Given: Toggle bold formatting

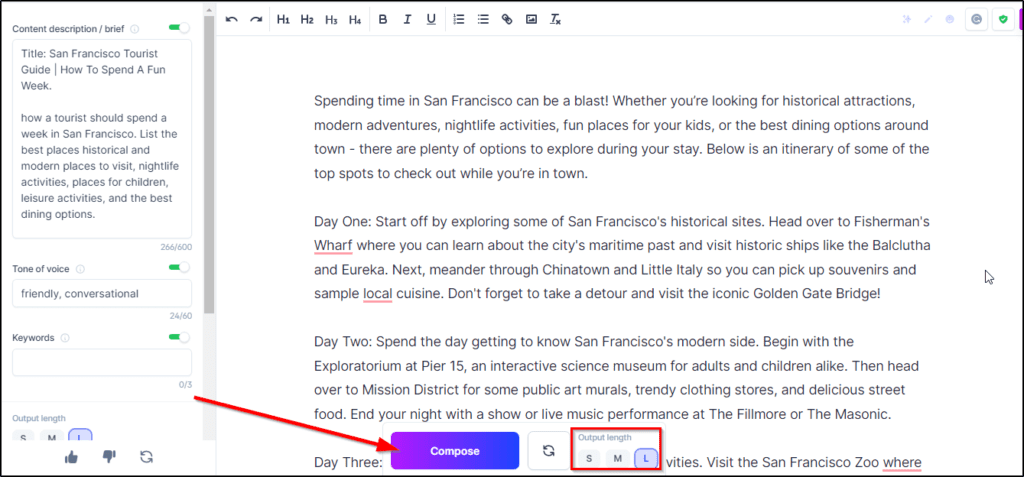Looking at the screenshot, I should click(x=383, y=19).
